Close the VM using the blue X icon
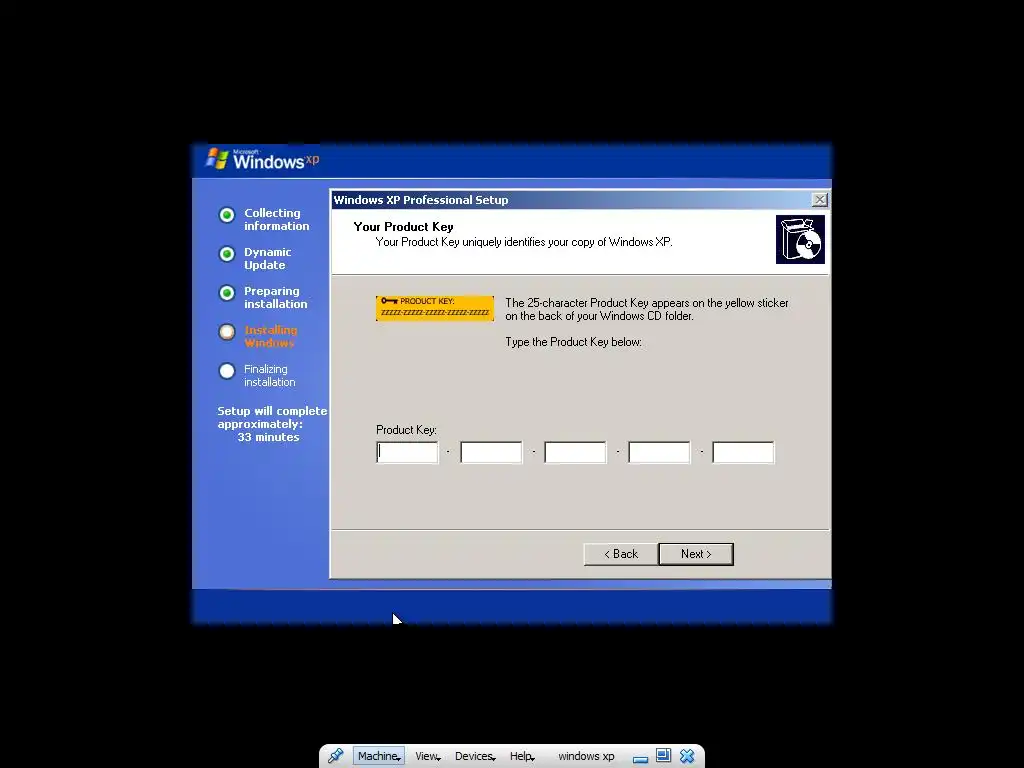 (x=687, y=756)
